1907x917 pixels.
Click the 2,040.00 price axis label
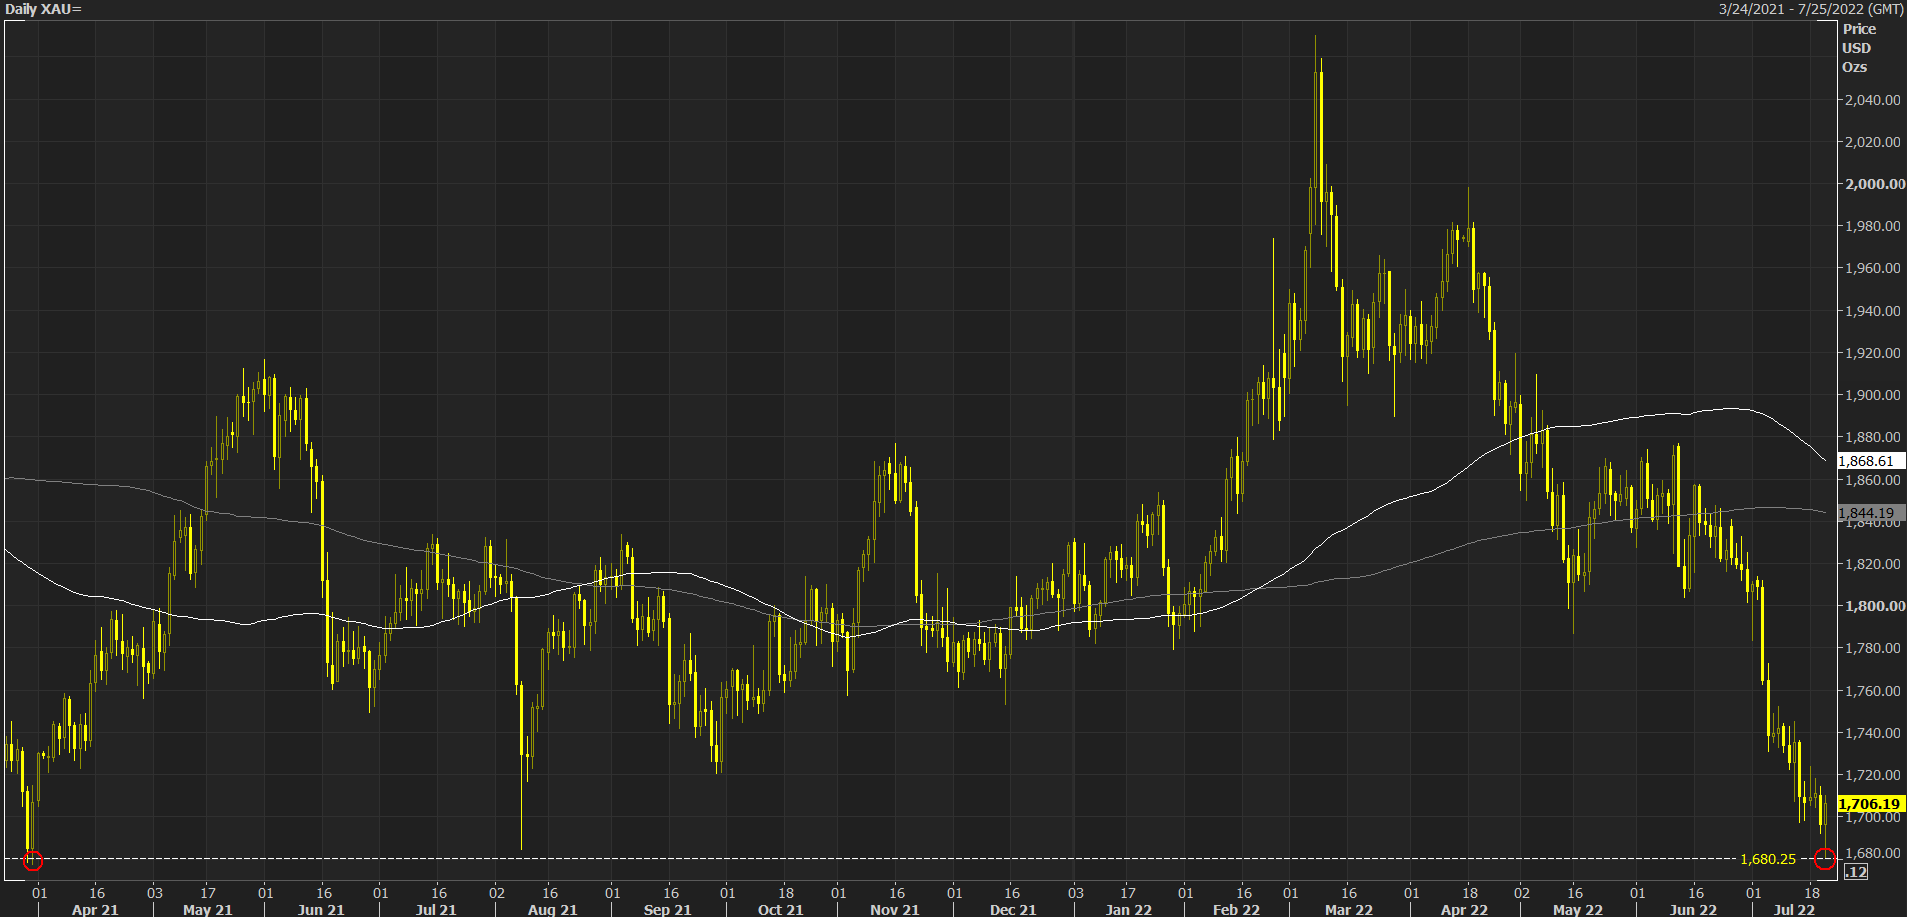tap(1873, 100)
